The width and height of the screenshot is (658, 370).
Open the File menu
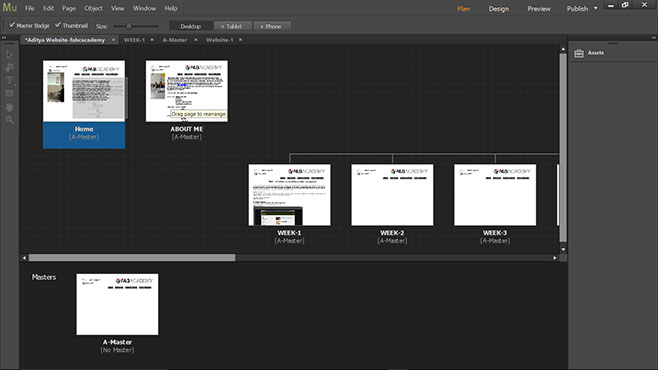click(30, 8)
